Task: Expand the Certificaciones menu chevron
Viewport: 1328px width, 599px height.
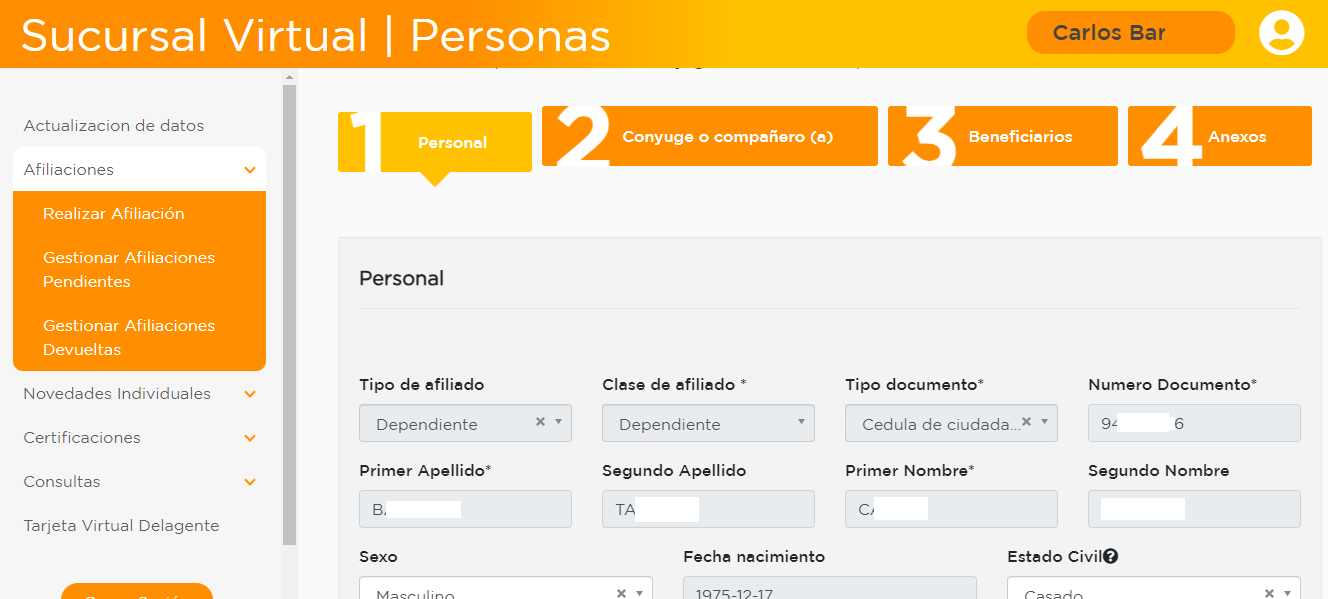Action: coord(250,438)
